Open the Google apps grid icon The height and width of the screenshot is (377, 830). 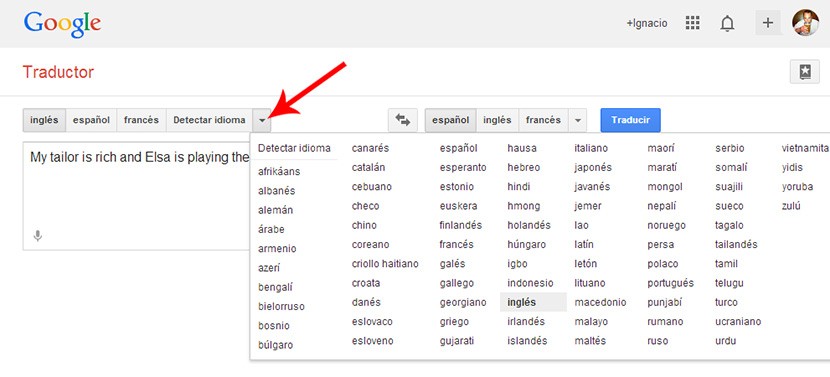coord(692,23)
